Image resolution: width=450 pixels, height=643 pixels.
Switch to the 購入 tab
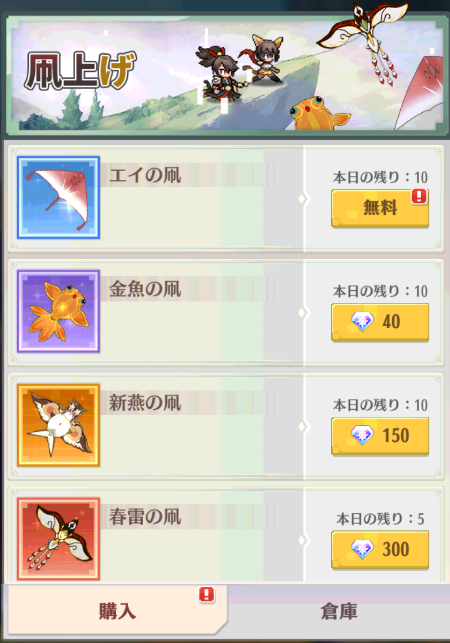coord(117,611)
